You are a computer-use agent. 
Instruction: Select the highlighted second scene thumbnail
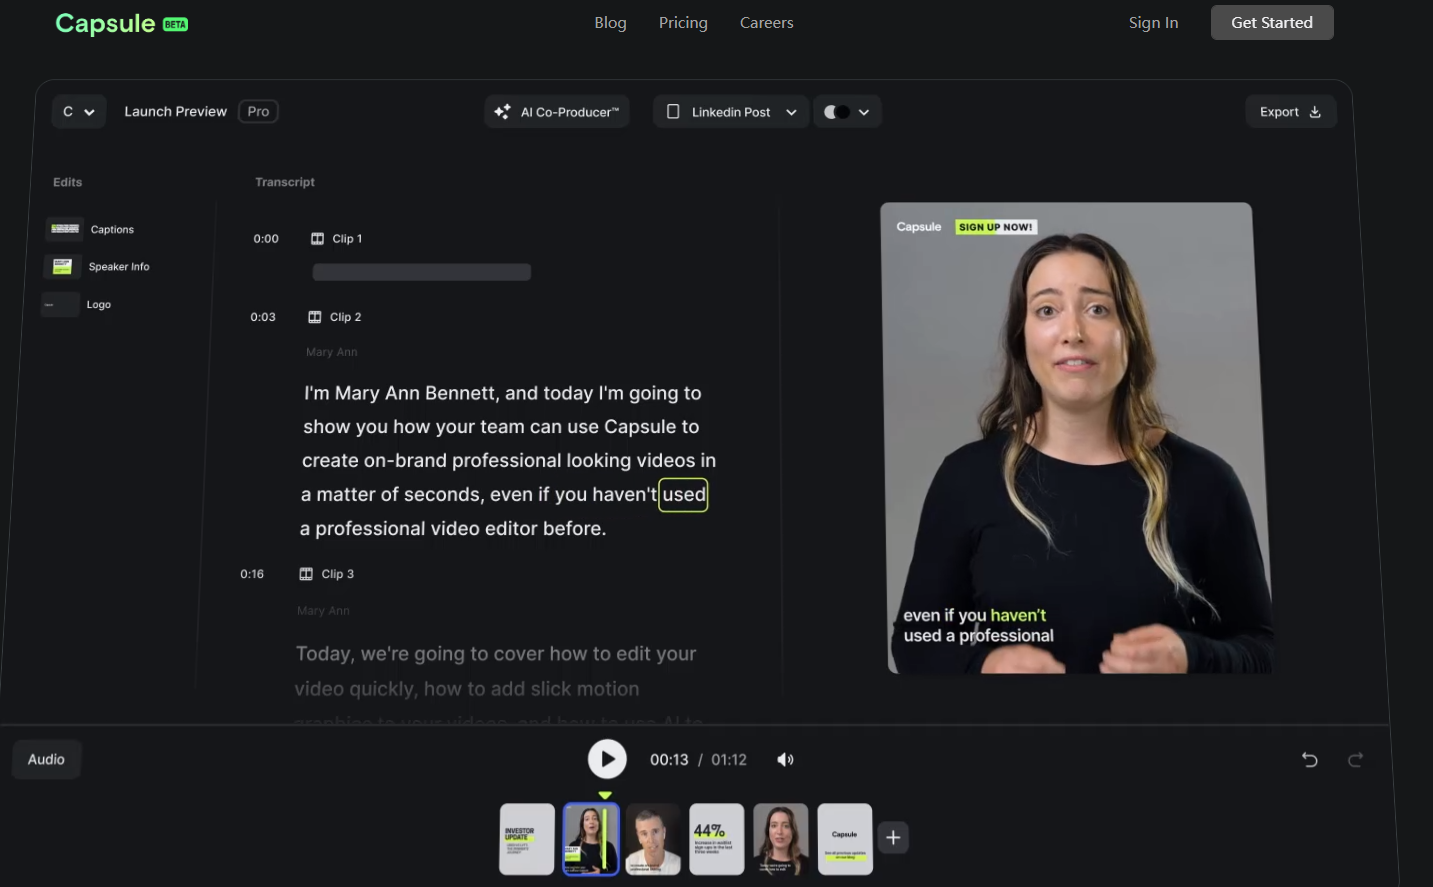point(591,839)
